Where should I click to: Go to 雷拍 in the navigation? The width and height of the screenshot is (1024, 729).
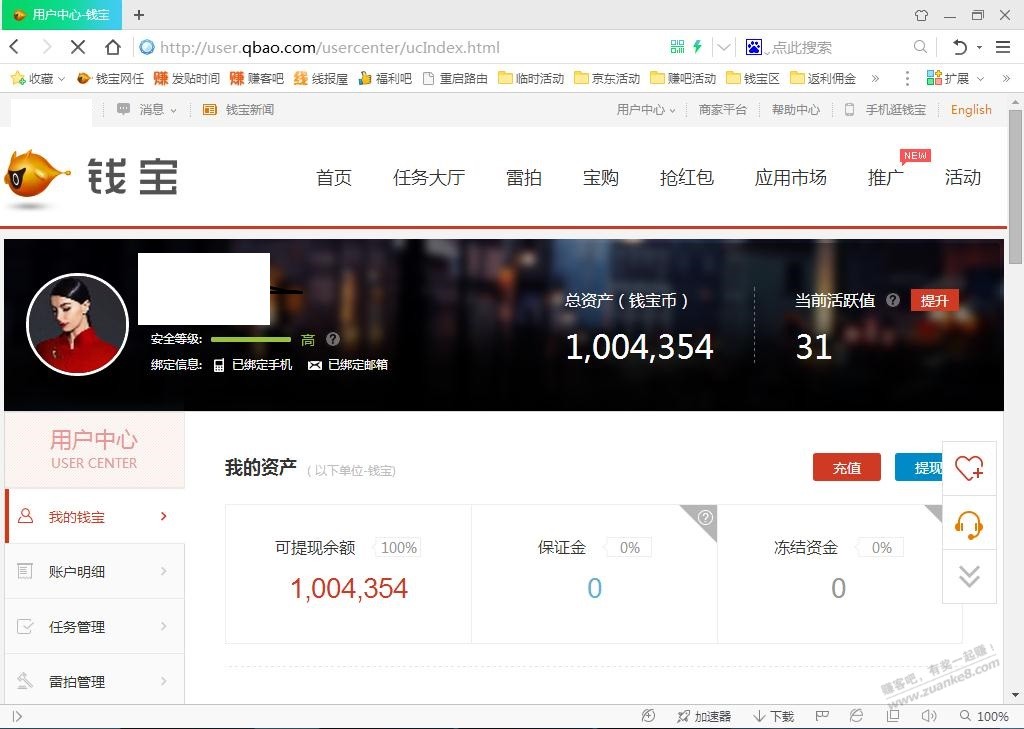[524, 178]
